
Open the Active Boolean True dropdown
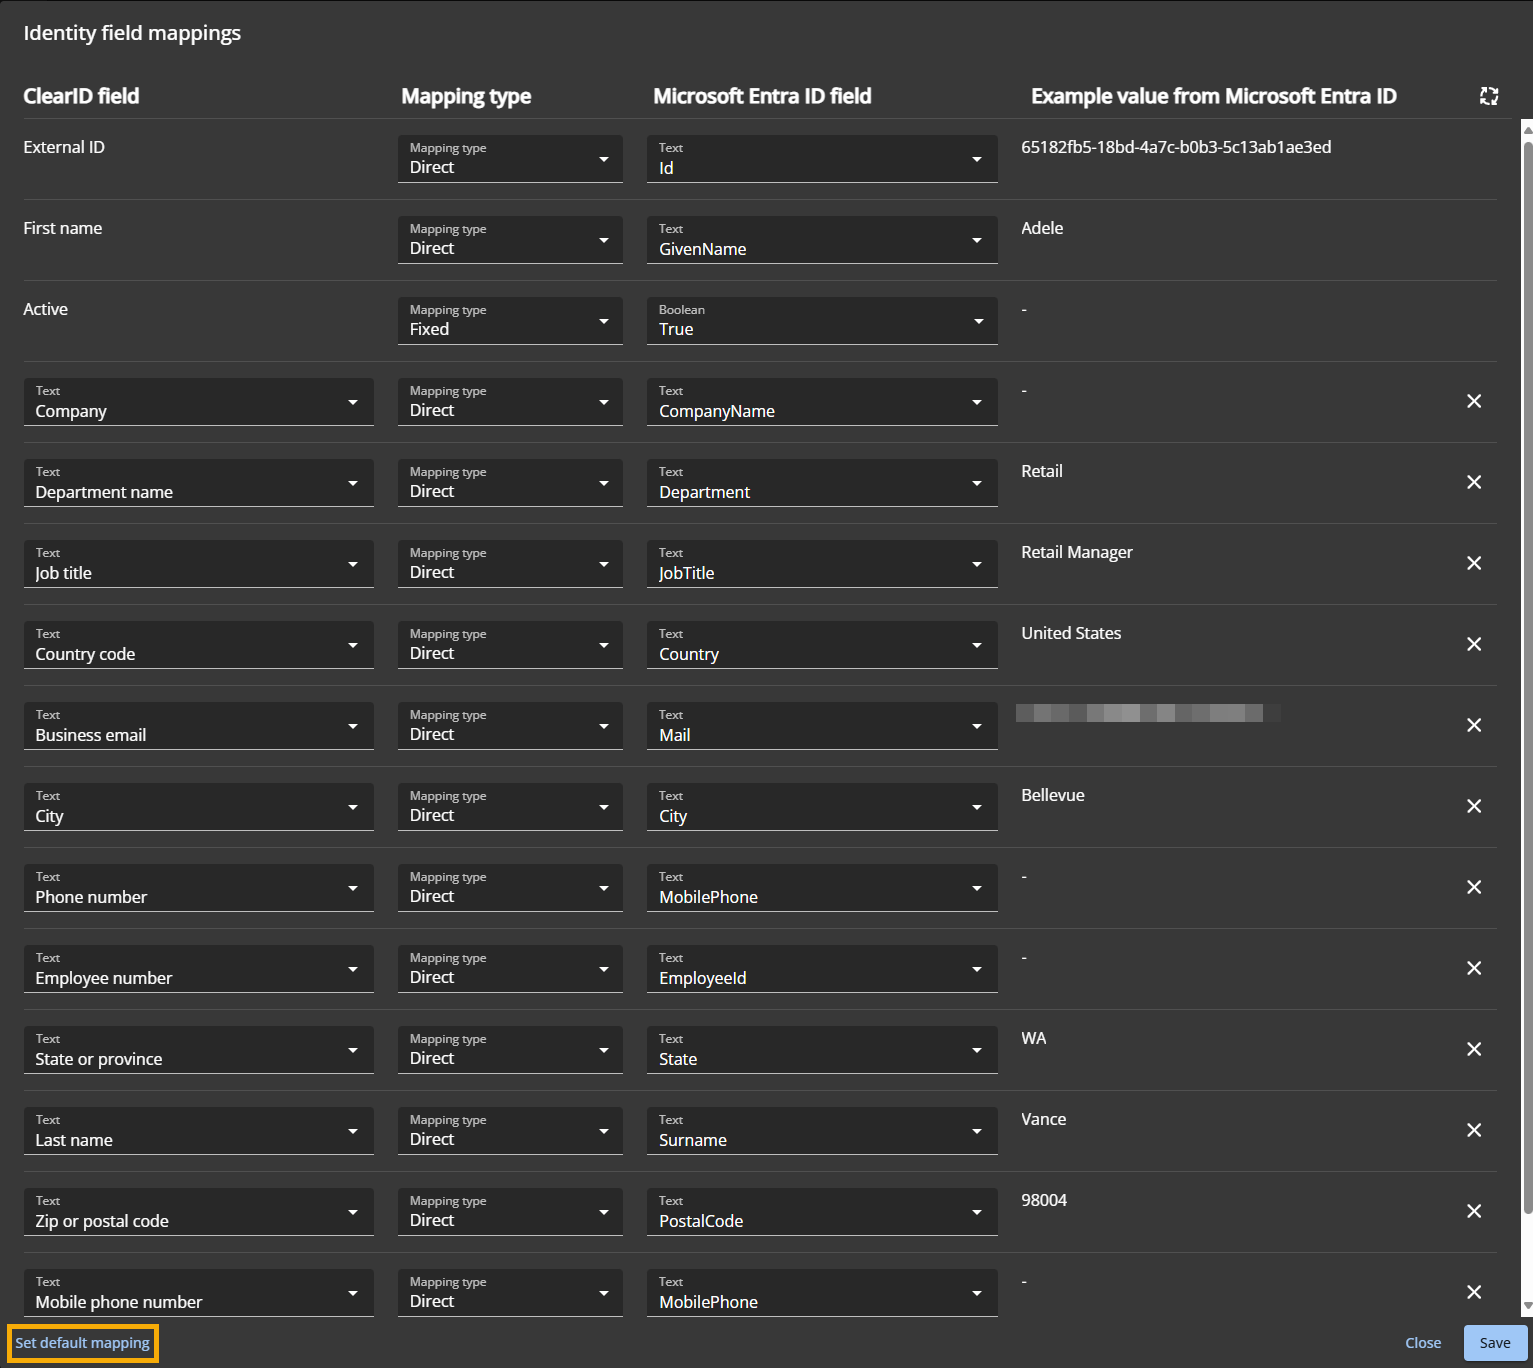(x=821, y=321)
